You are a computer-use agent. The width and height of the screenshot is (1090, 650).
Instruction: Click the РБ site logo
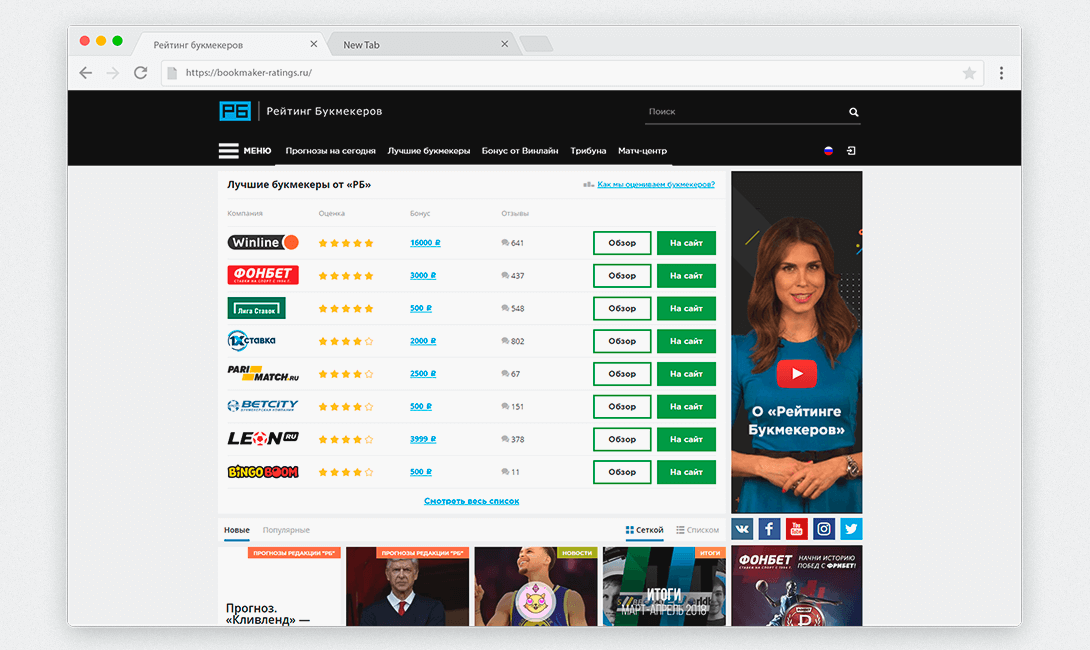tap(235, 111)
